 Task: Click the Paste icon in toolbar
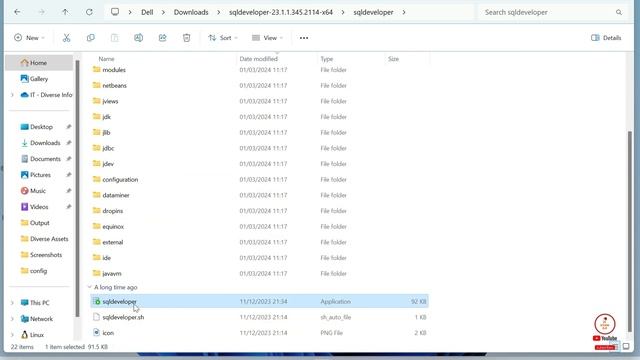tap(115, 38)
